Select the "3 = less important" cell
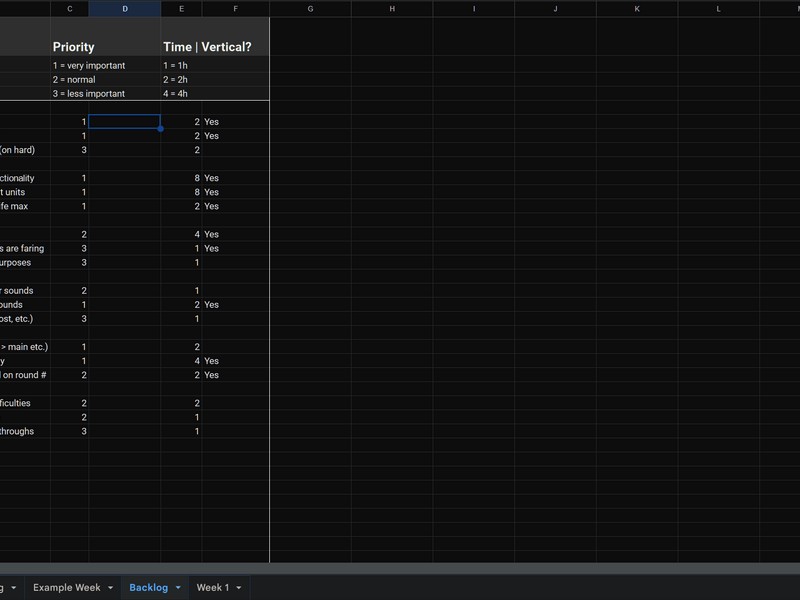The height and width of the screenshot is (600, 800). [x=89, y=94]
